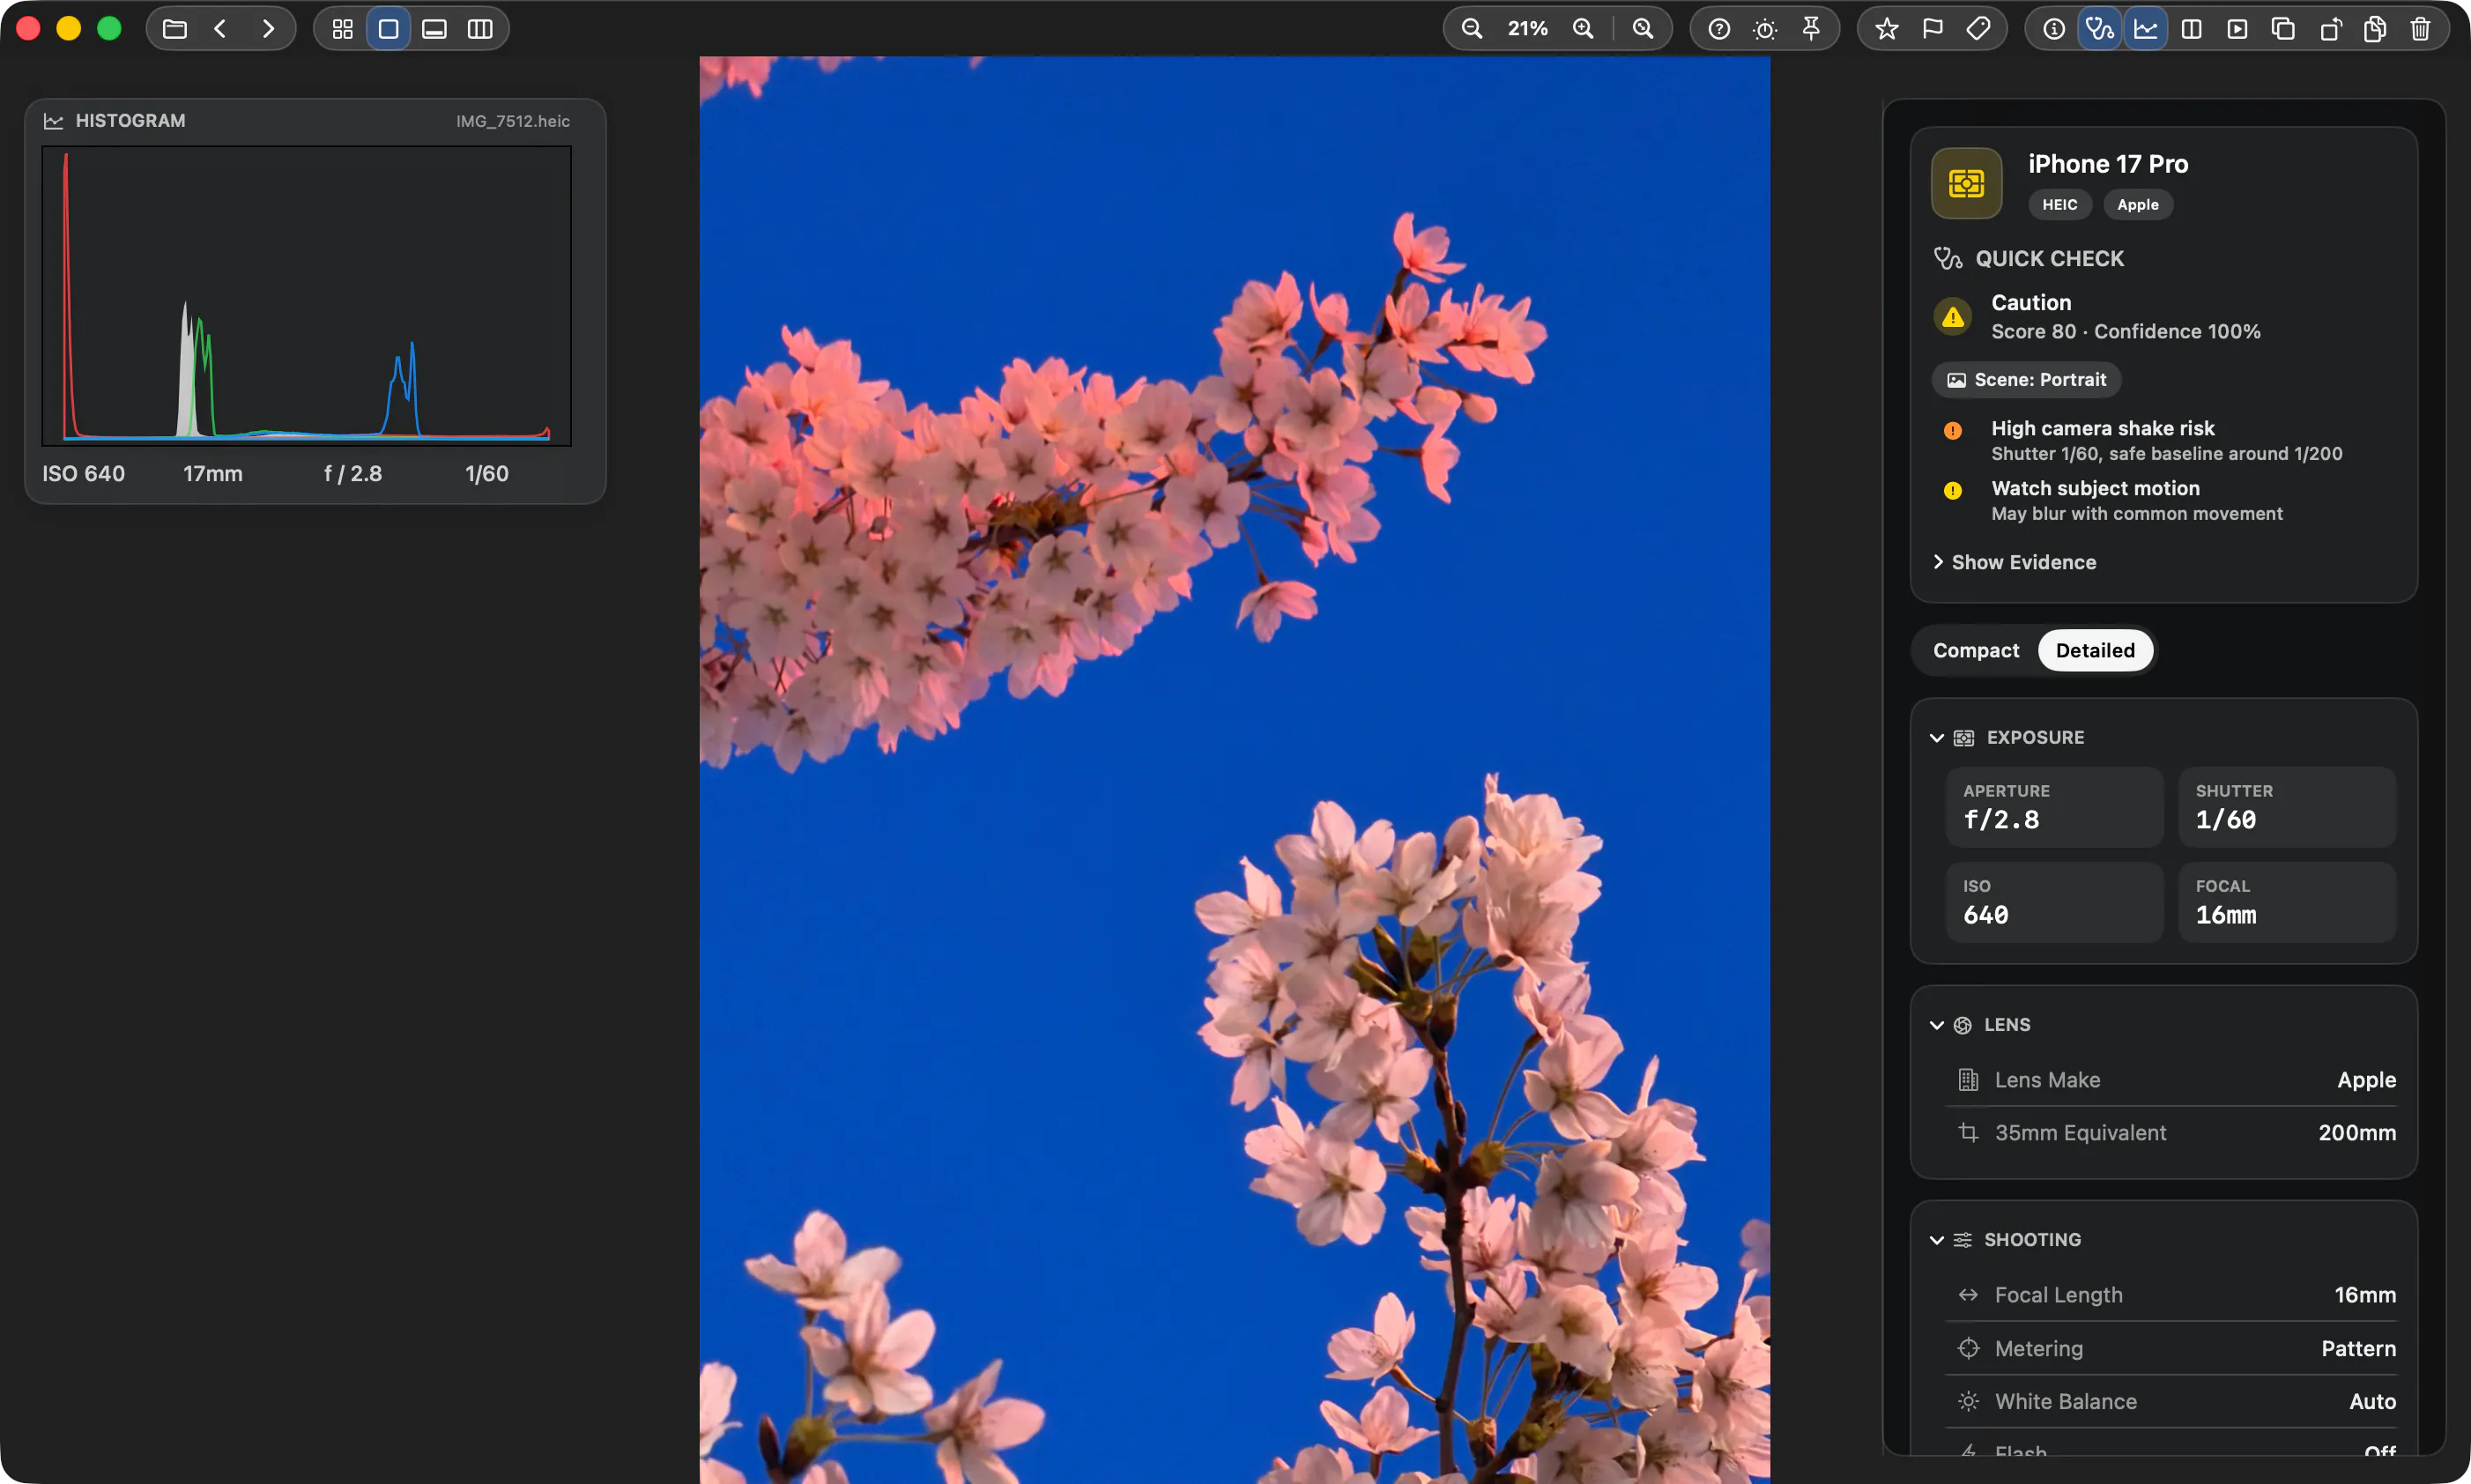2471x1484 pixels.
Task: Click the Apple maker badge
Action: pyautogui.click(x=2138, y=205)
